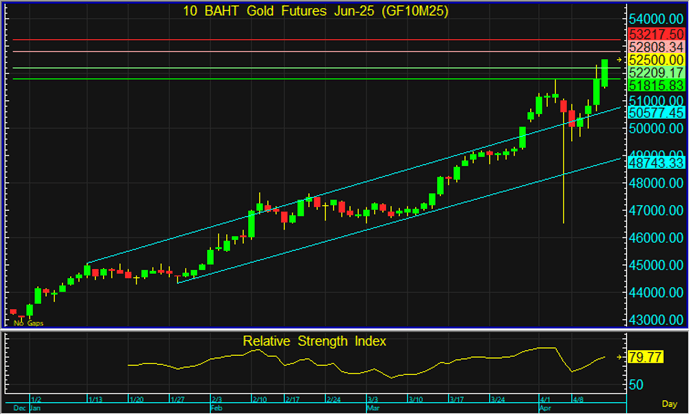Click the Relative Strength Index title

(314, 341)
